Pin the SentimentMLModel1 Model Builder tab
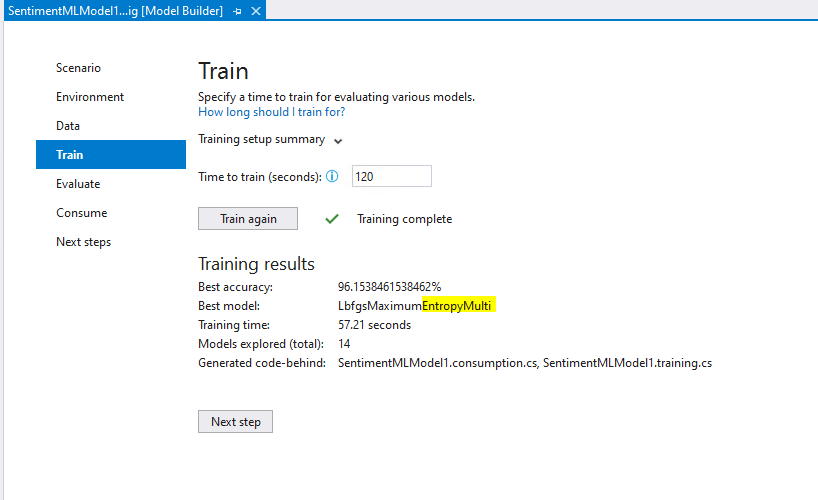 tap(237, 11)
